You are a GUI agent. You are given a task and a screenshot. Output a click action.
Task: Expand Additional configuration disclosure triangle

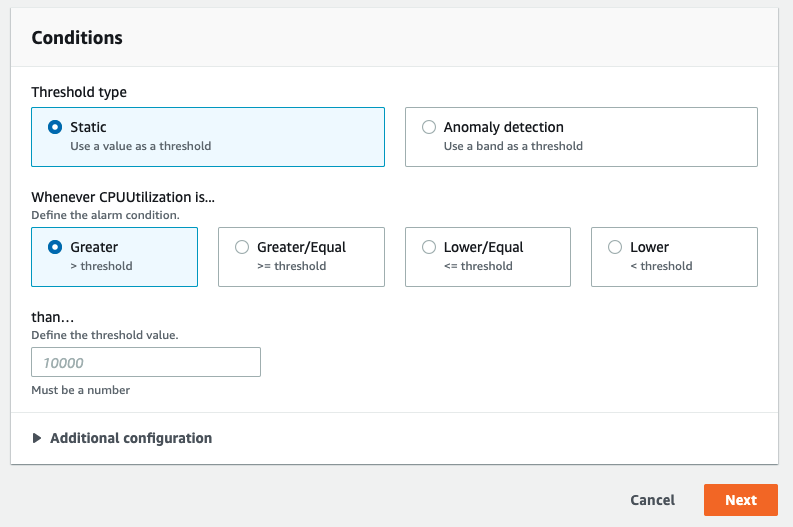38,438
